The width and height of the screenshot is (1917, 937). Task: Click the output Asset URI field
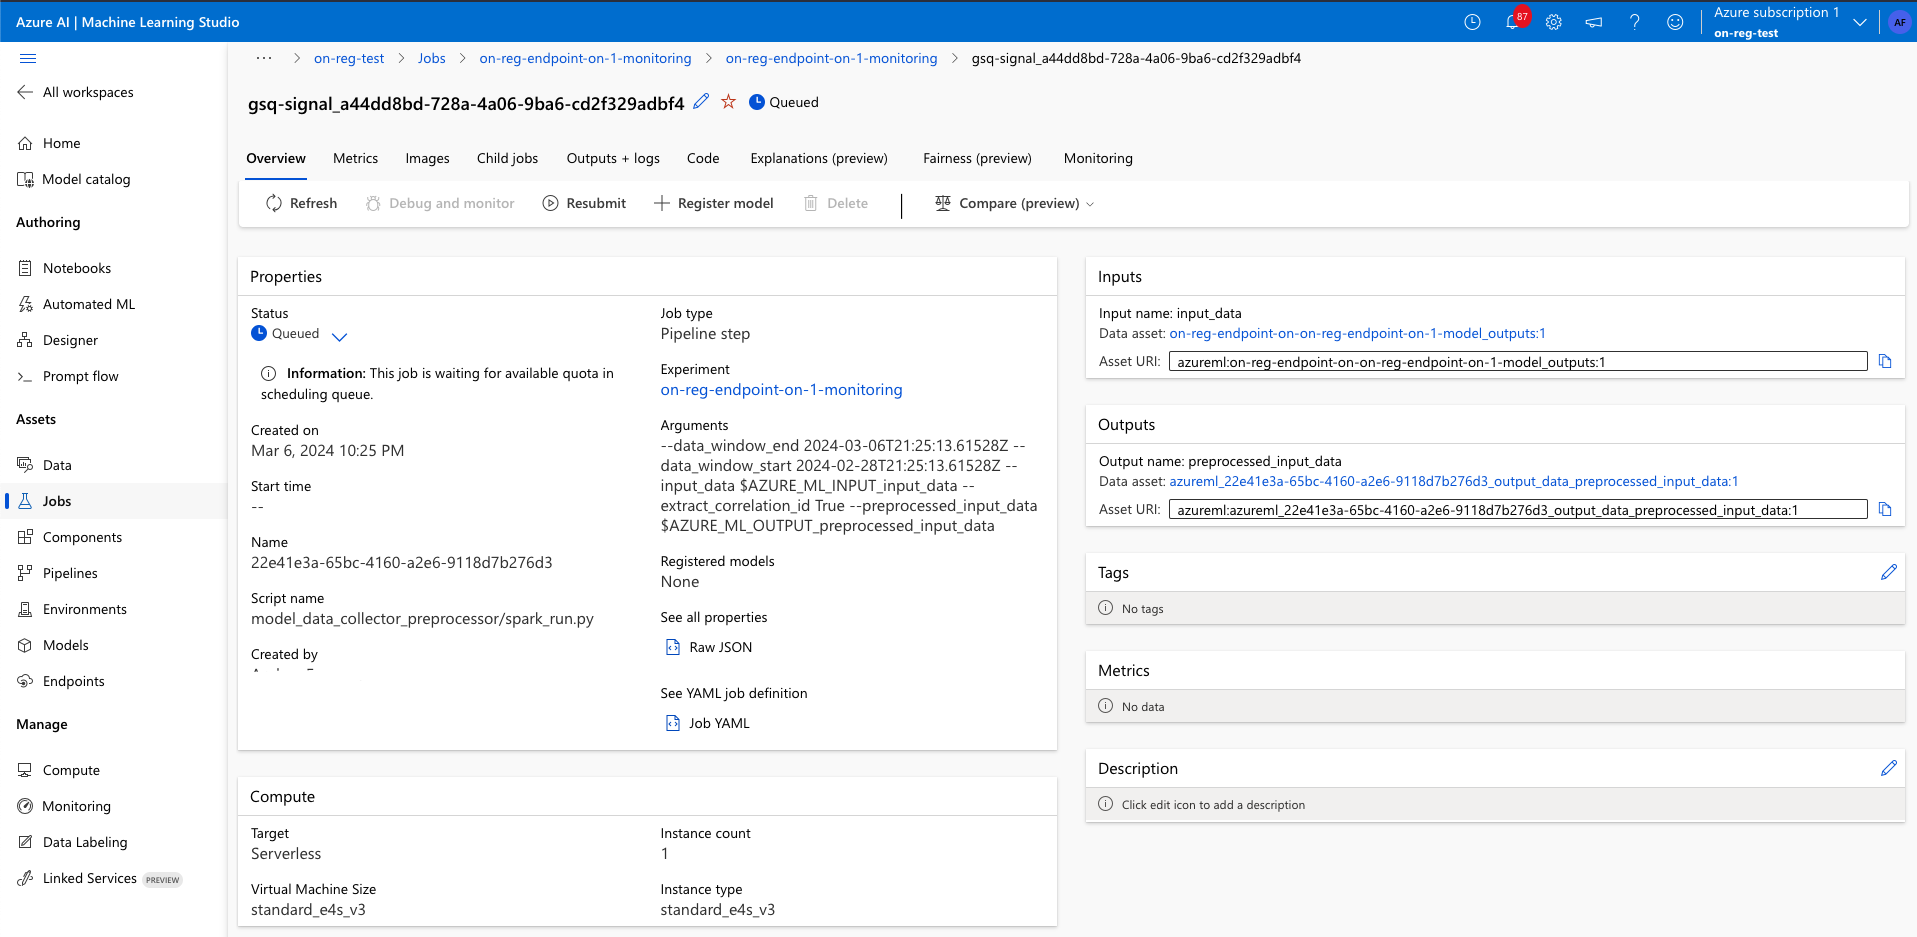tap(1518, 510)
